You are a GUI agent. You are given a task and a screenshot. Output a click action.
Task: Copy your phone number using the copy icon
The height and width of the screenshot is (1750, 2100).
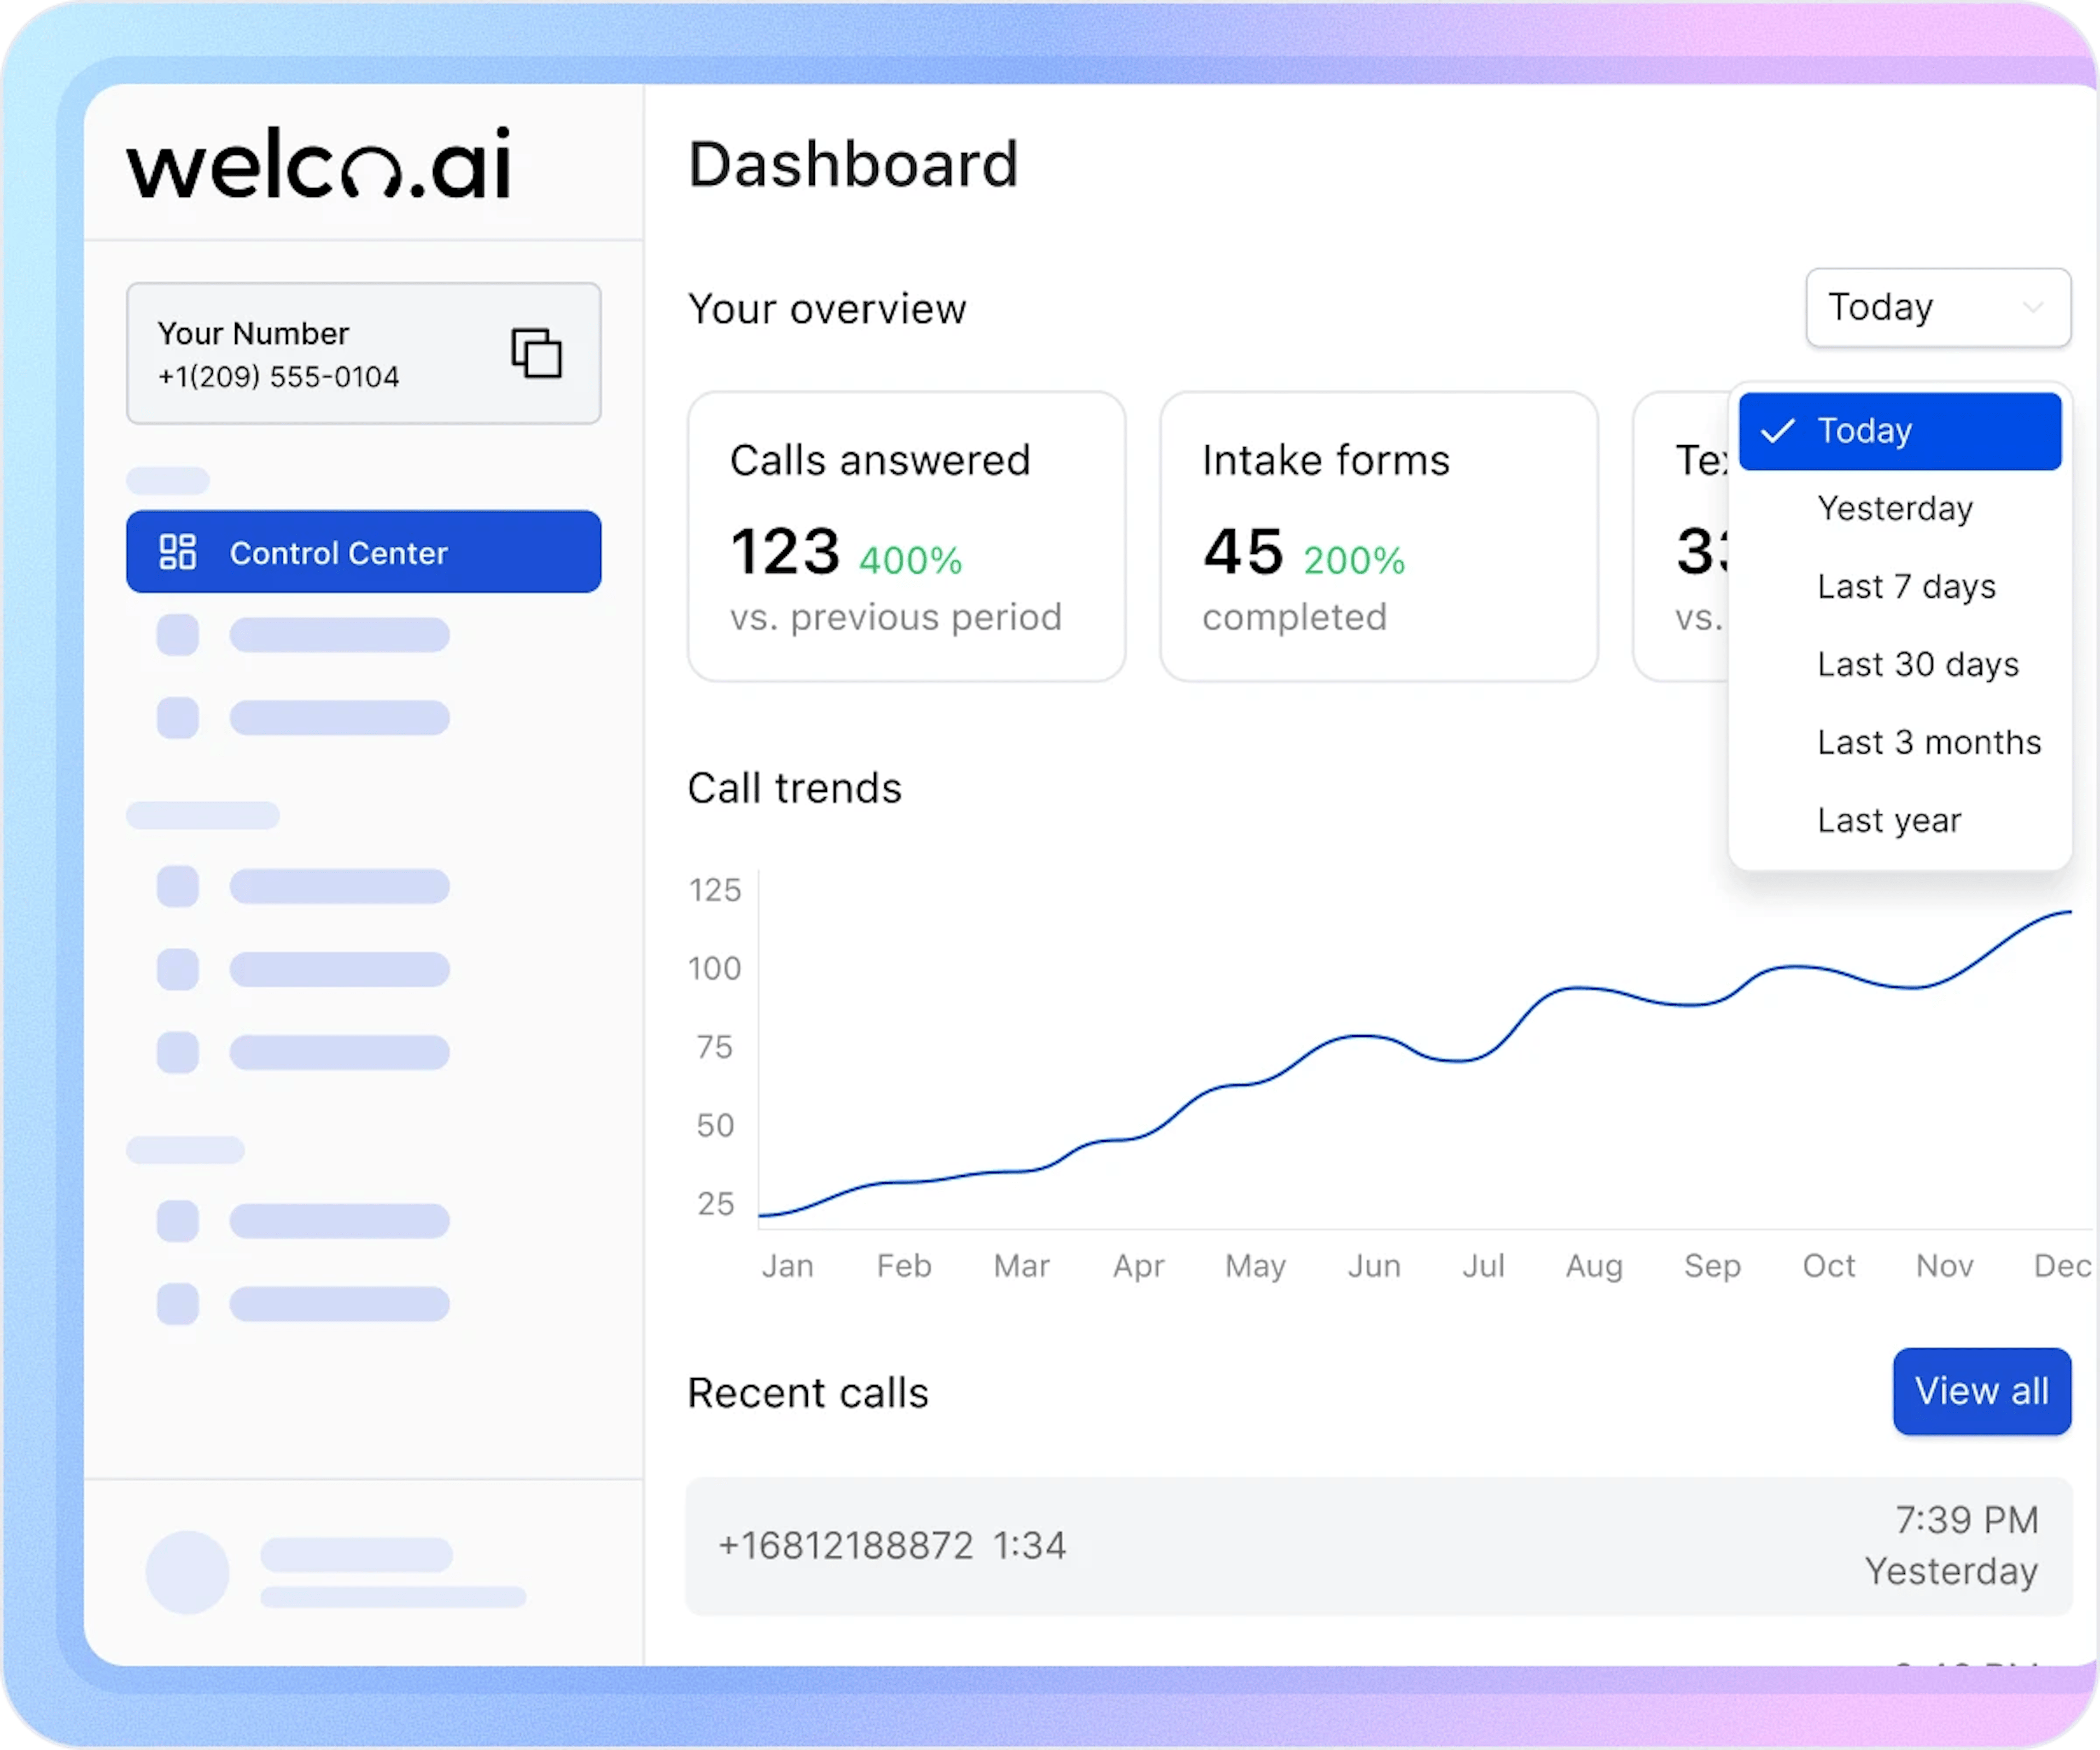click(535, 353)
